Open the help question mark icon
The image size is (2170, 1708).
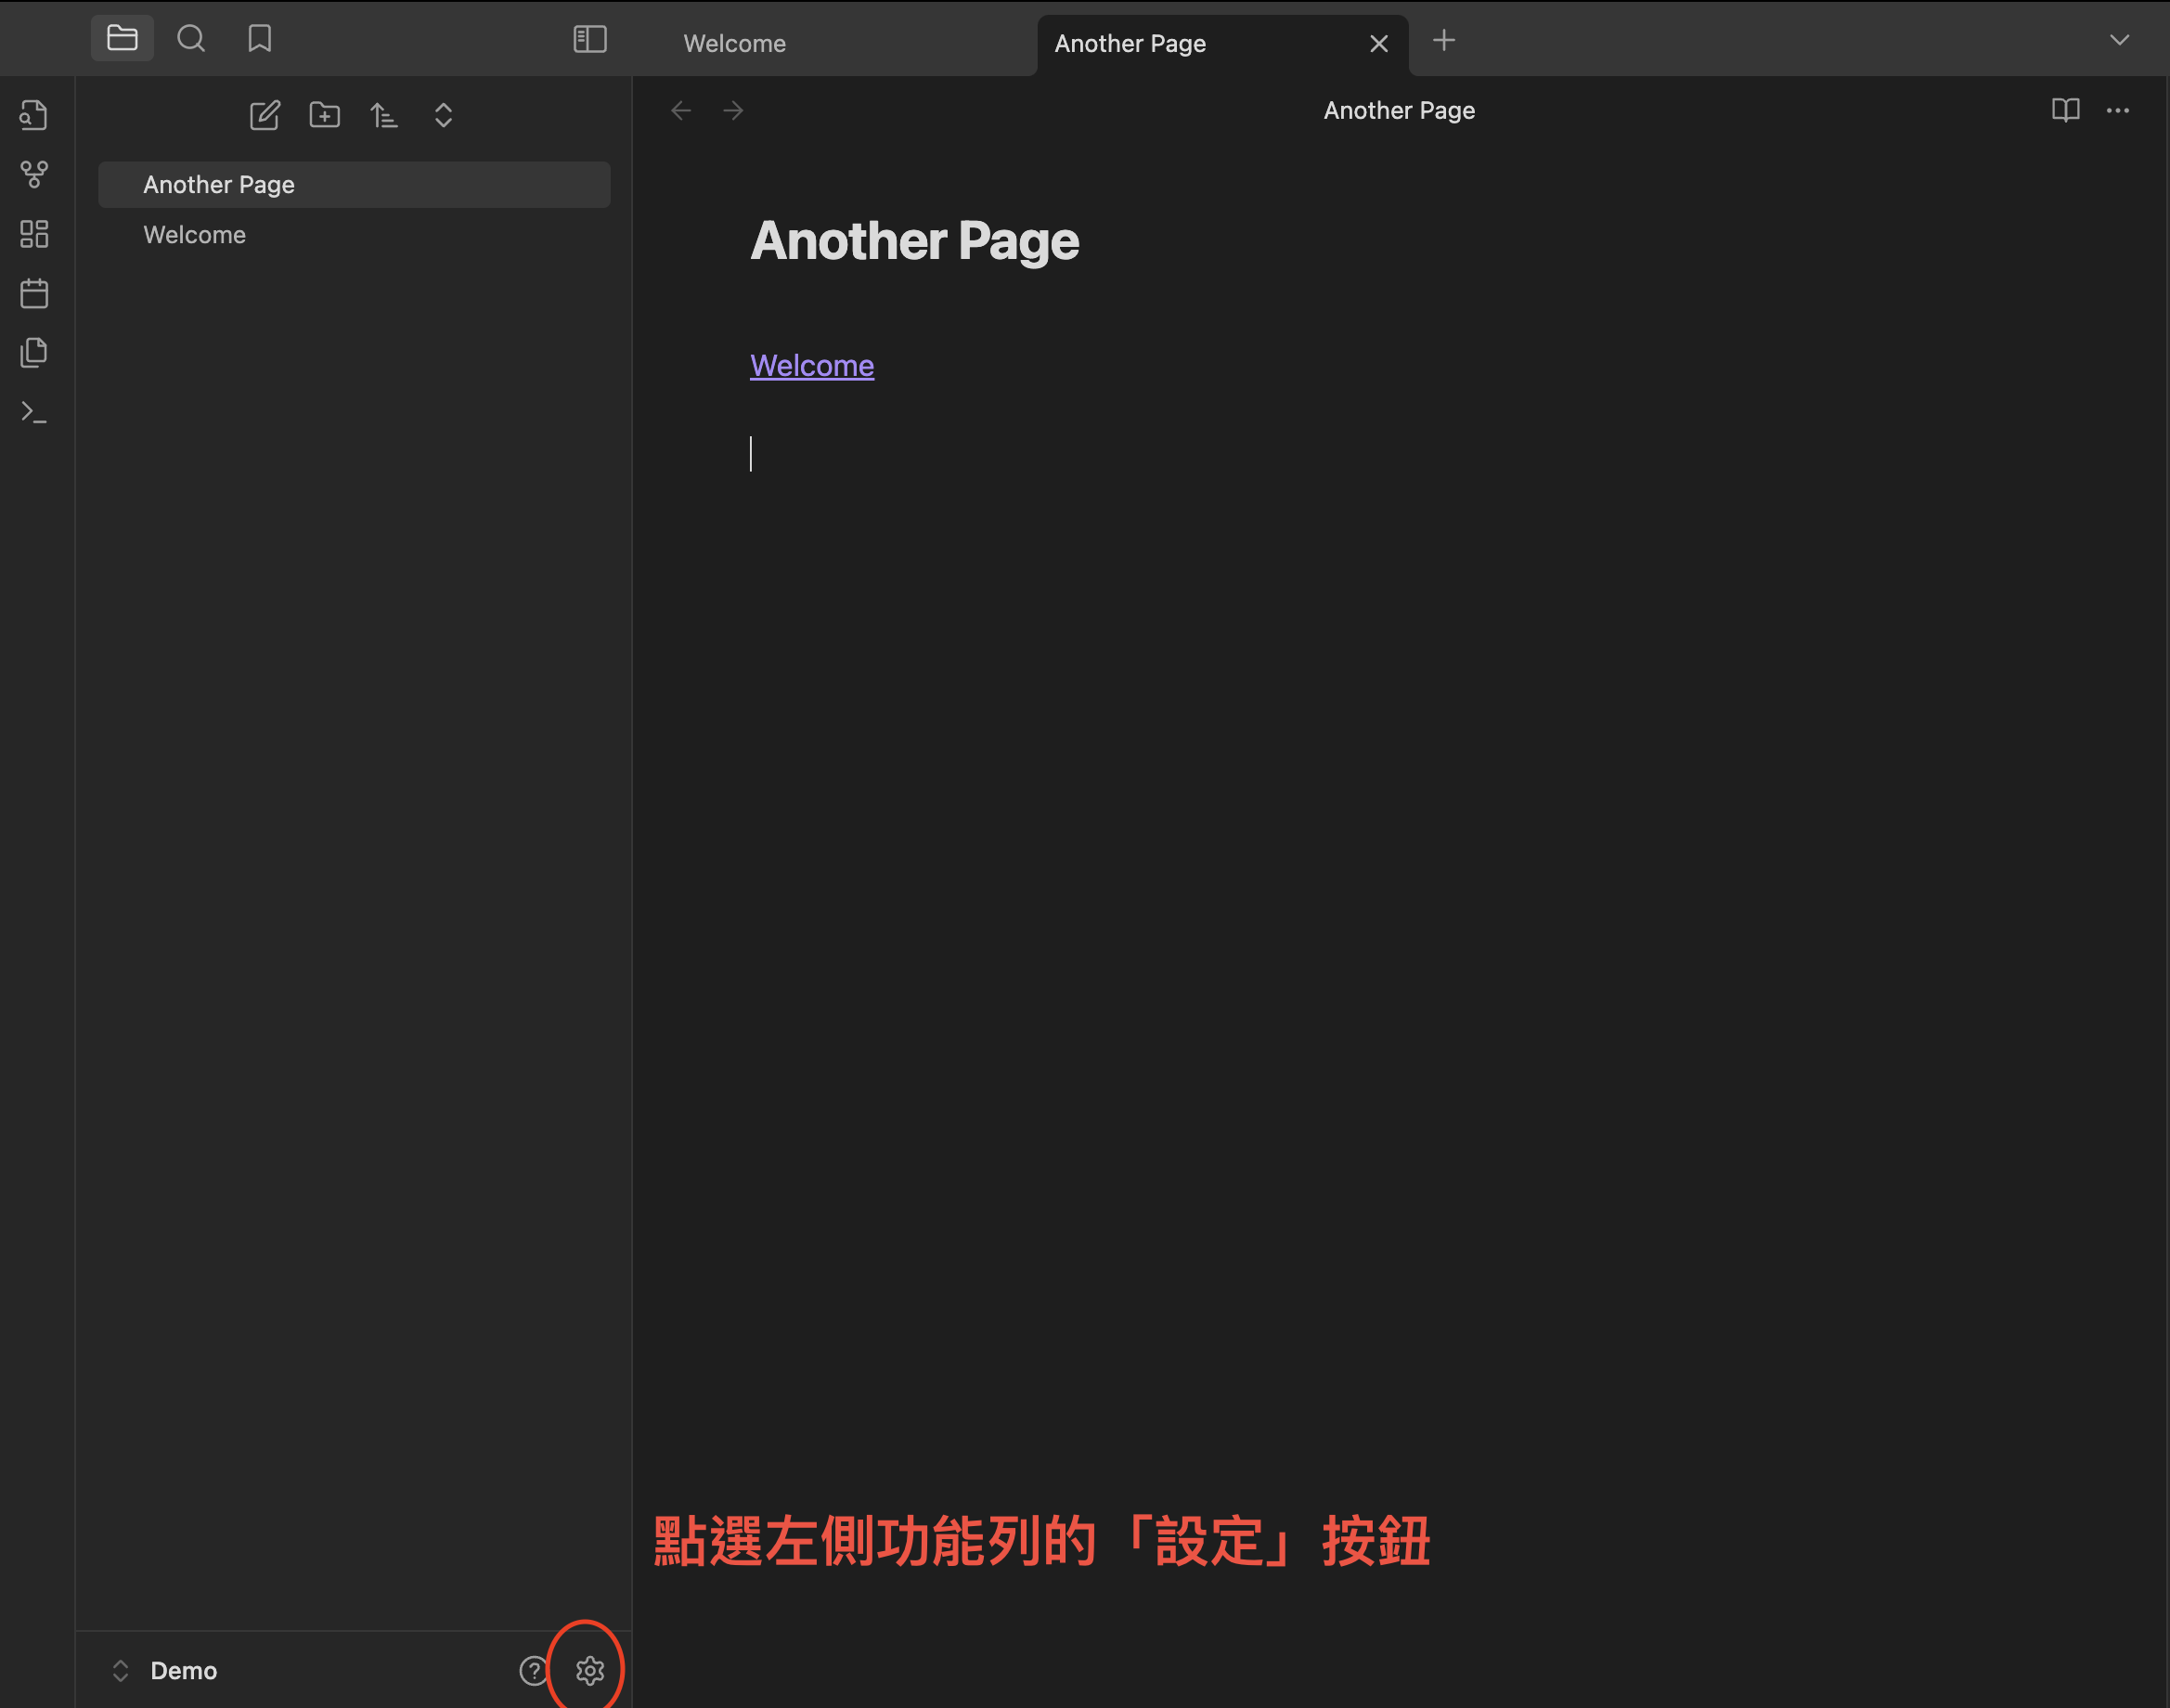(x=534, y=1671)
